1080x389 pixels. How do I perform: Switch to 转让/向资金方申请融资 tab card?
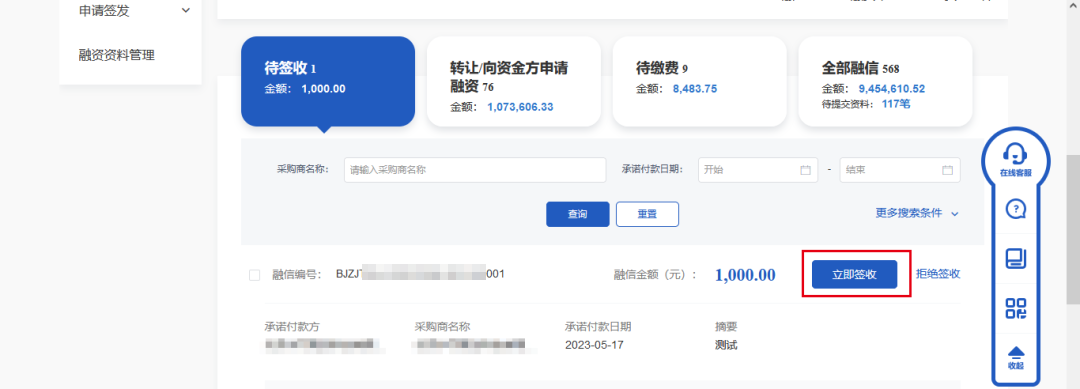click(513, 81)
